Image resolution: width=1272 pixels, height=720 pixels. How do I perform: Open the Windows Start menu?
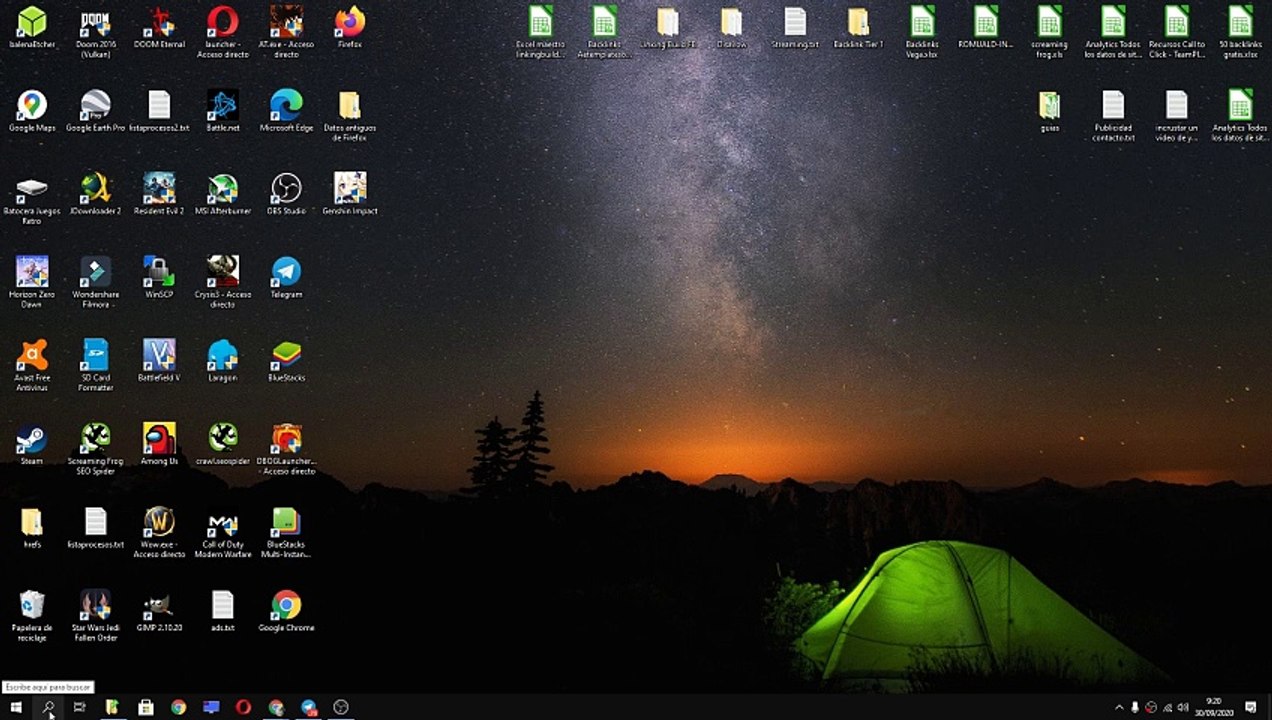pyautogui.click(x=16, y=707)
